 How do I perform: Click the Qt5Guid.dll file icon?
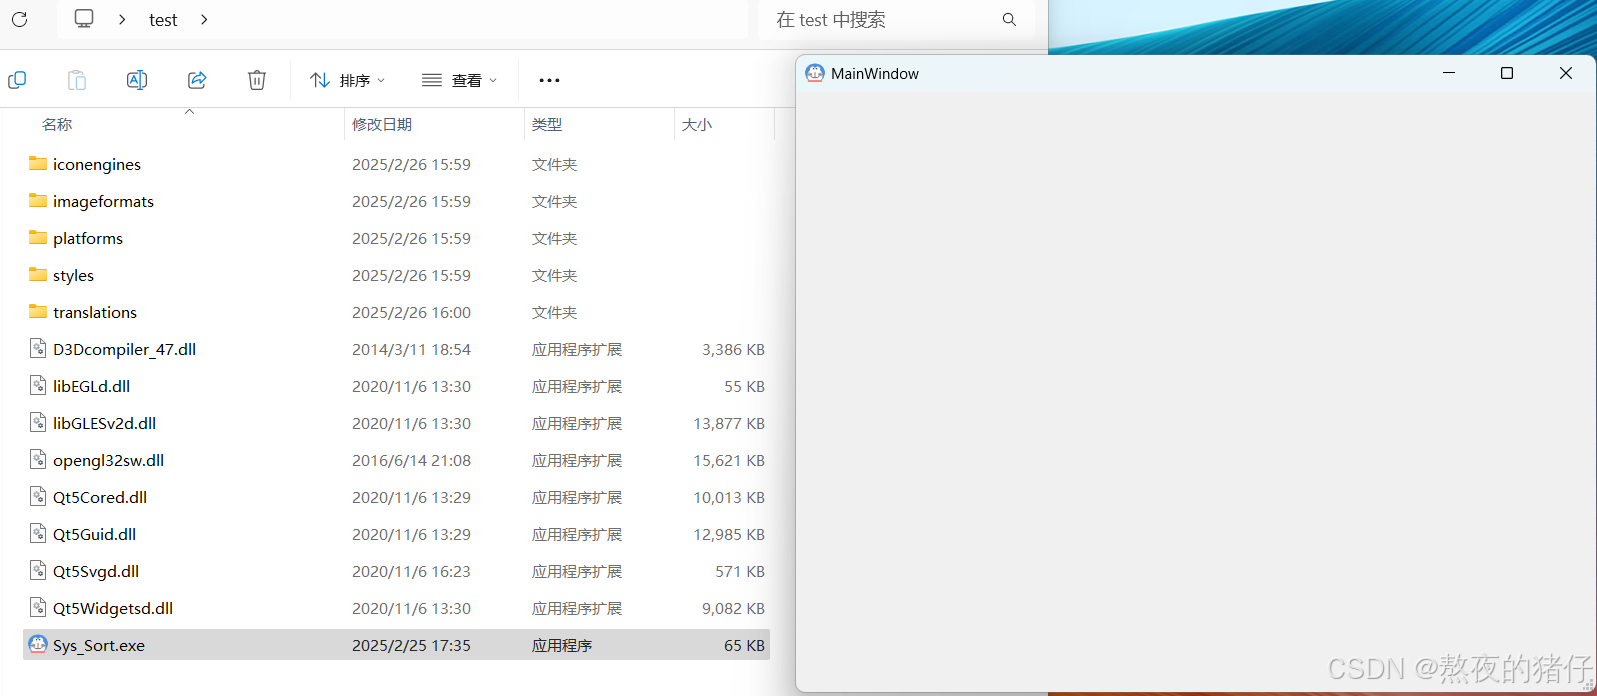pos(38,533)
